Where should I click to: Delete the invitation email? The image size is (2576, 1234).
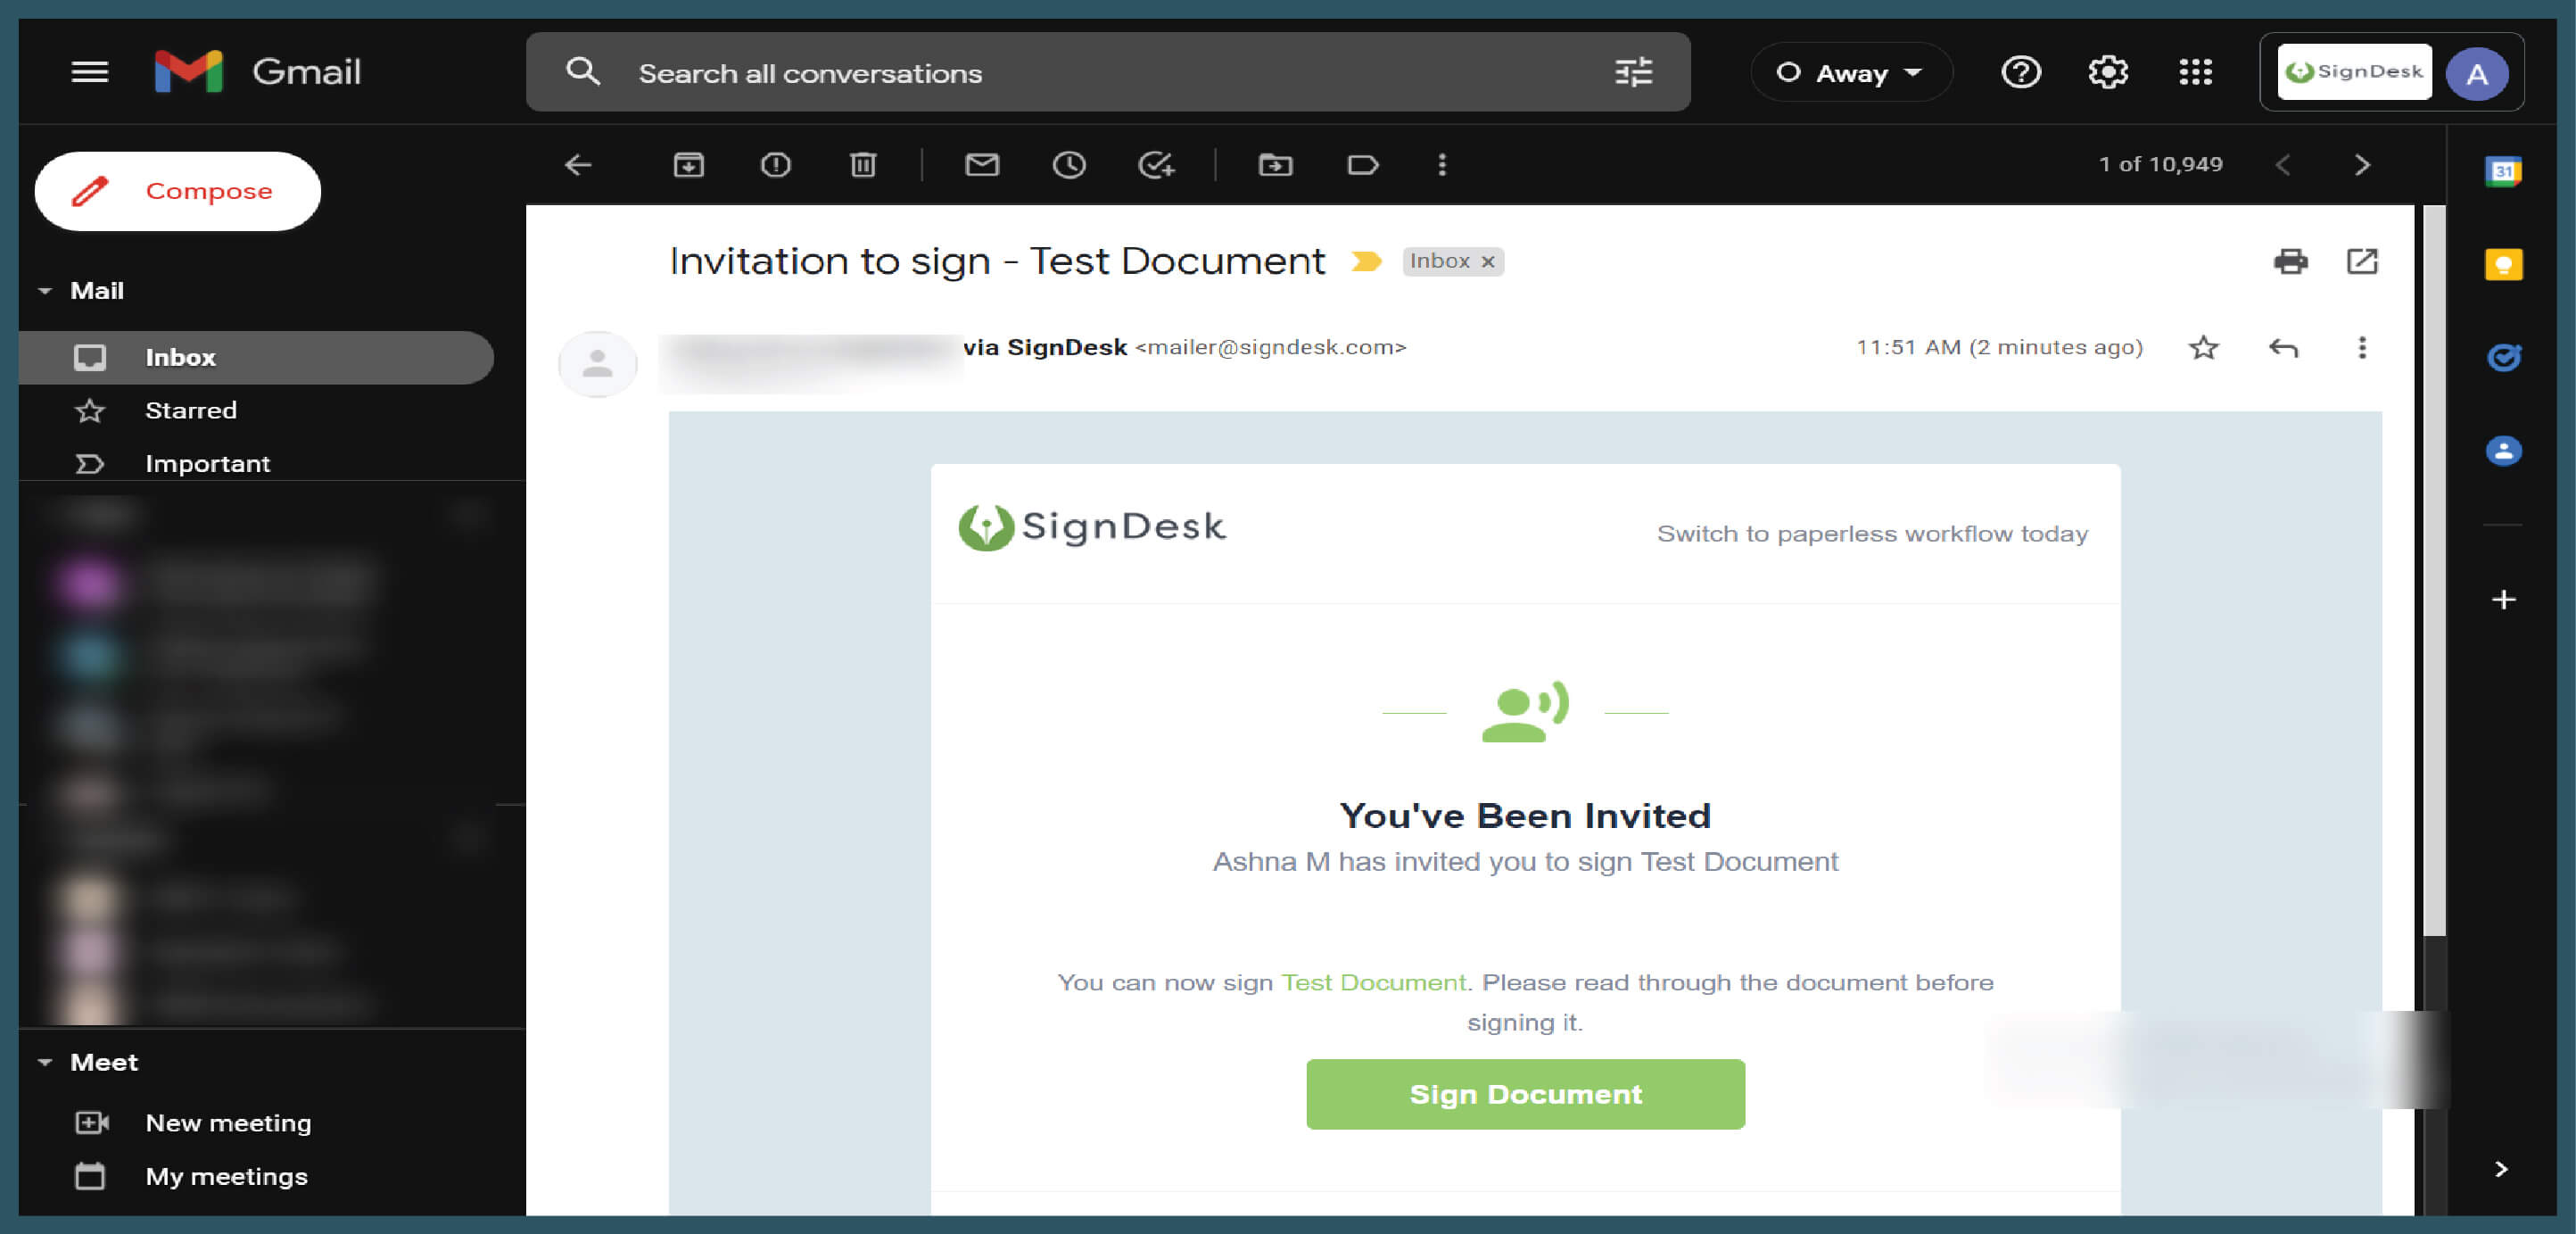click(863, 165)
